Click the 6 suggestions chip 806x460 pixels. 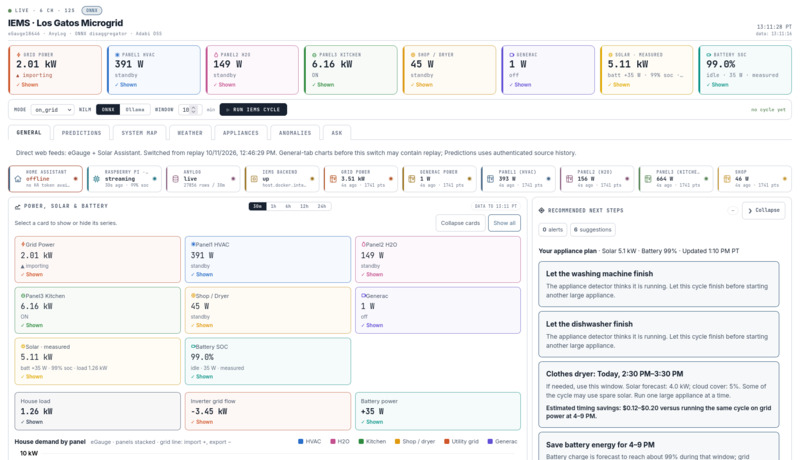tap(593, 230)
